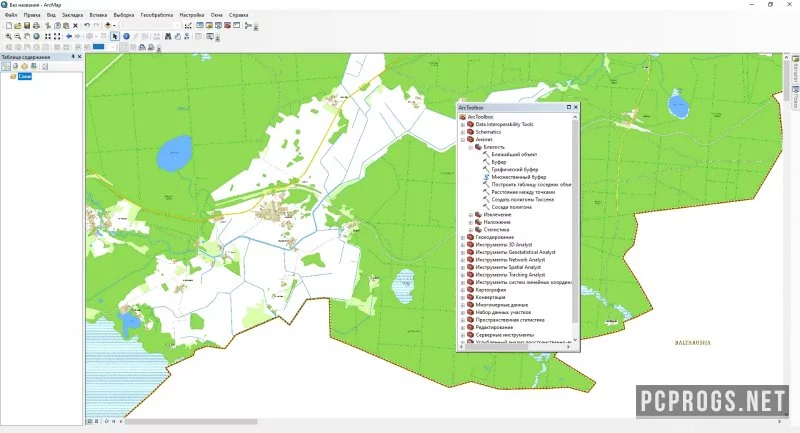This screenshot has height=433, width=800.
Task: Open the Множественный буфер script tool
Action: pos(518,177)
